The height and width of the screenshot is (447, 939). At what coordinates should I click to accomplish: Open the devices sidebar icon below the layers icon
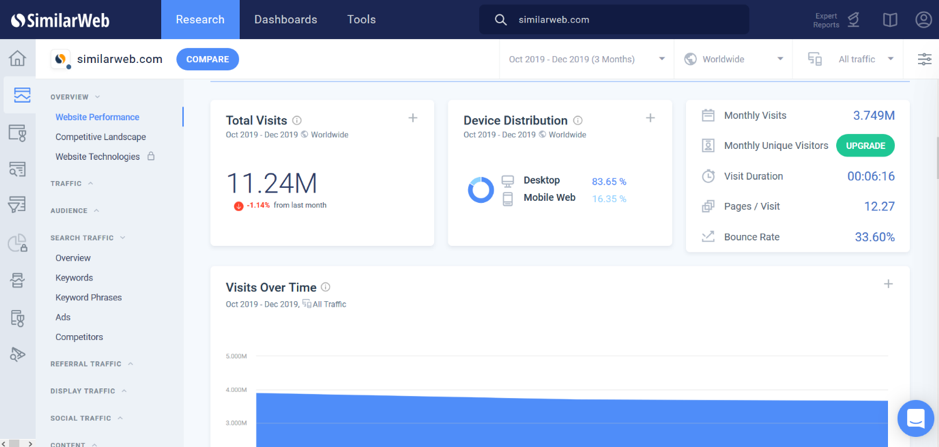(x=18, y=318)
